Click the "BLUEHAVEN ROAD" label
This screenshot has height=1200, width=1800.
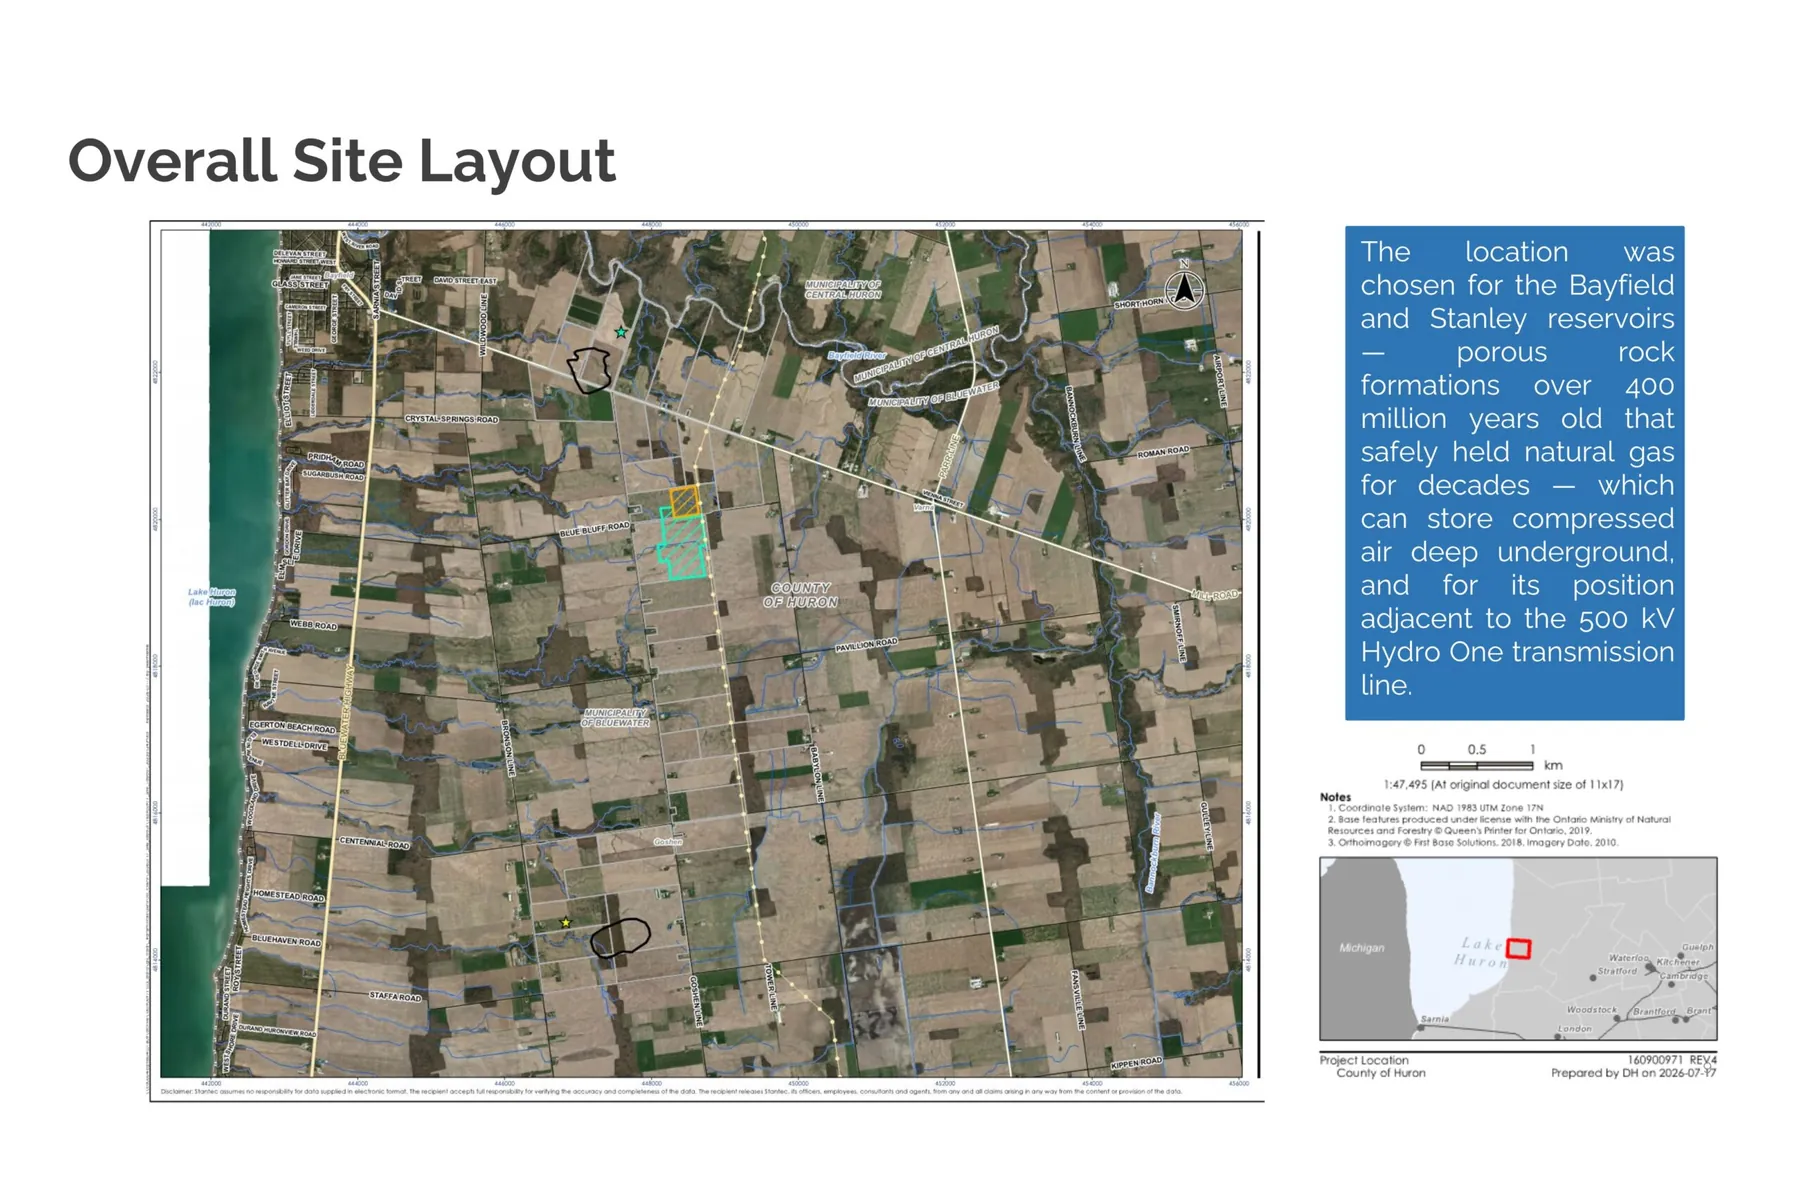286,941
